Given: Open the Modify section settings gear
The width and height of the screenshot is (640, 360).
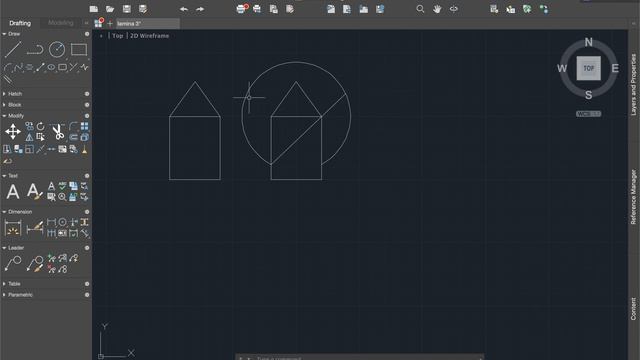Looking at the screenshot, I should click(87, 116).
